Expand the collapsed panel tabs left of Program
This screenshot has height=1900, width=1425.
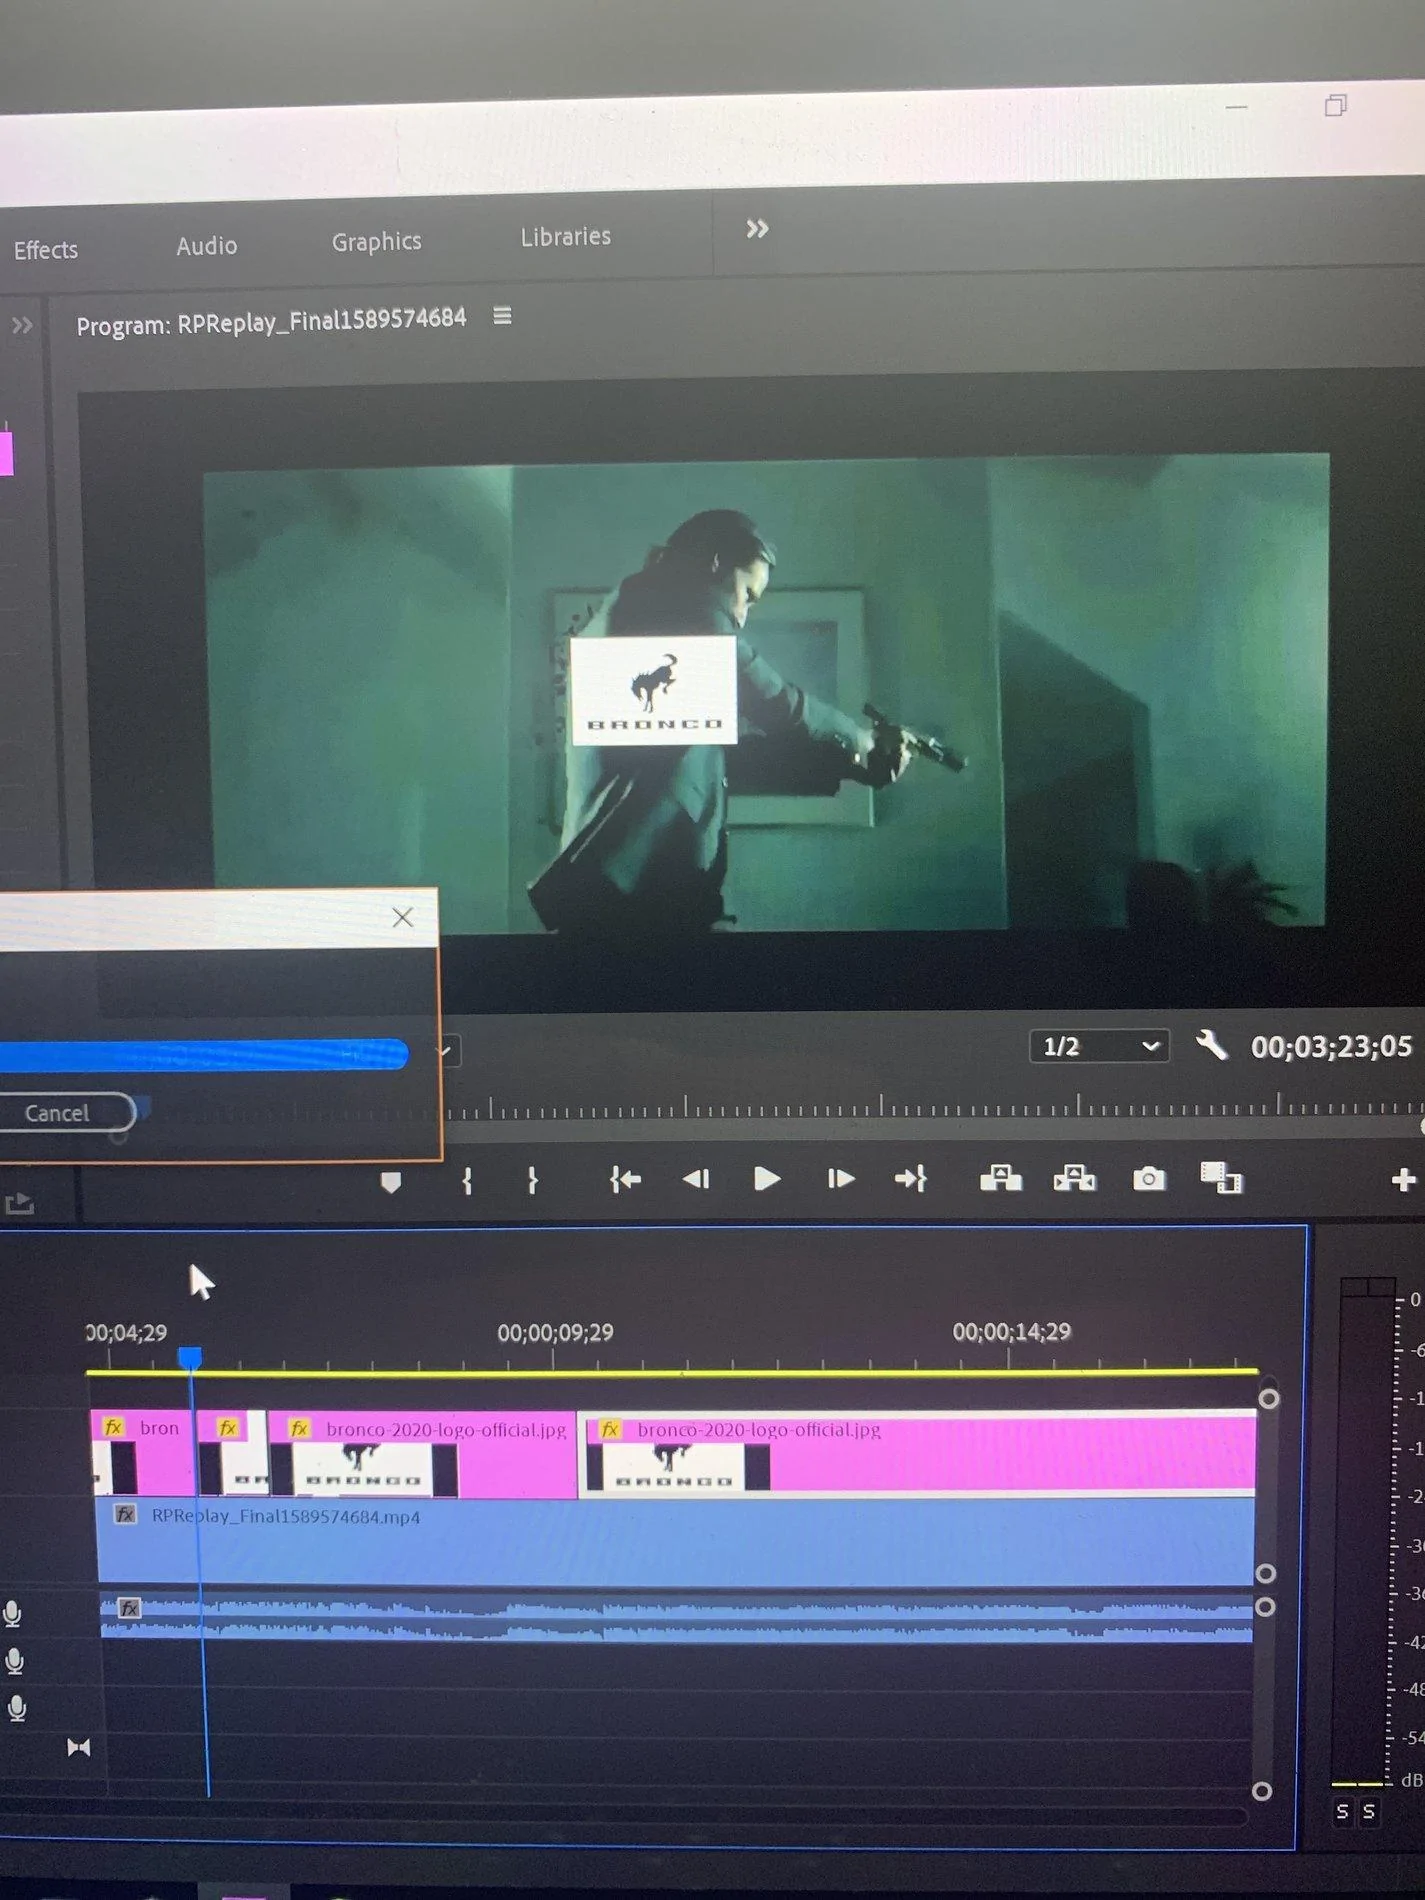pyautogui.click(x=22, y=326)
